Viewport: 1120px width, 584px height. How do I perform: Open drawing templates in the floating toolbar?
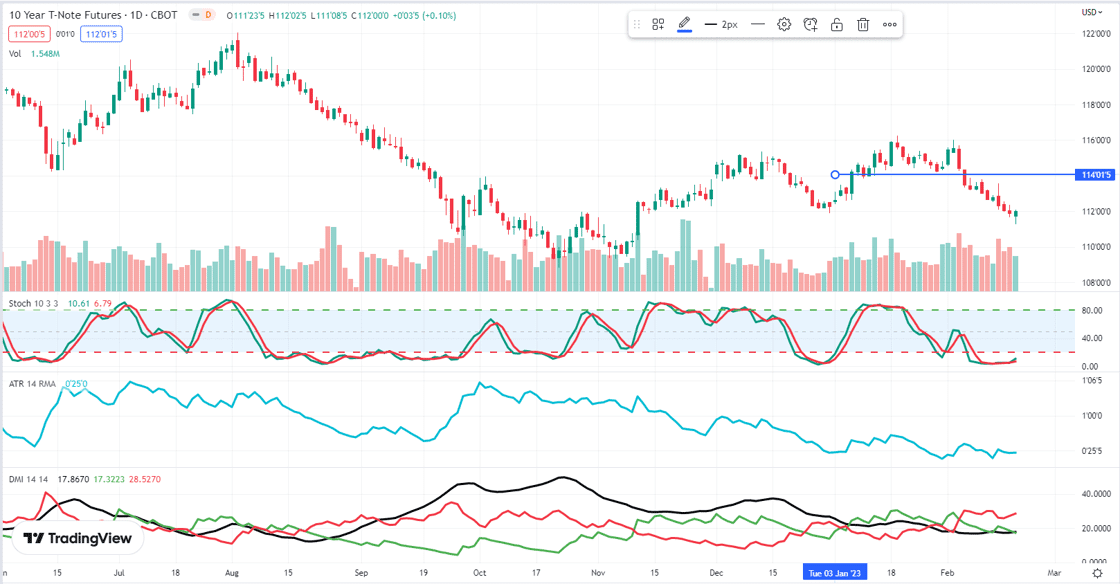pyautogui.click(x=658, y=24)
